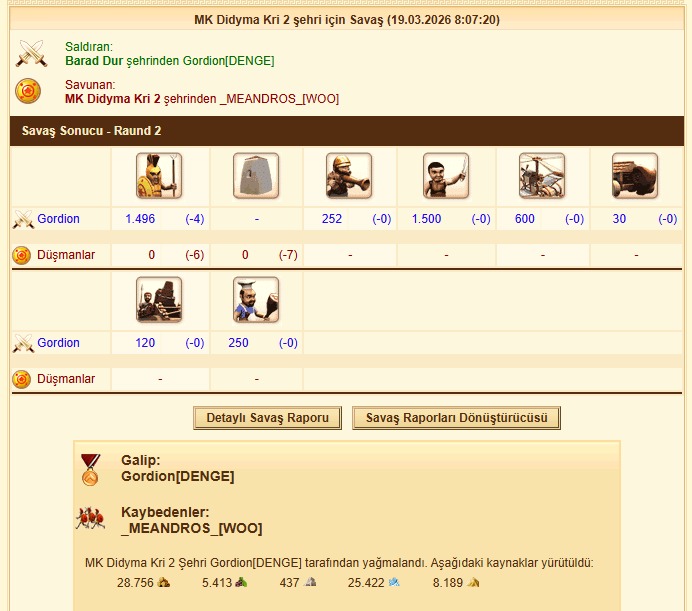This screenshot has width=692, height=611.
Task: Click the red shield defender icon
Action: pyautogui.click(x=28, y=91)
